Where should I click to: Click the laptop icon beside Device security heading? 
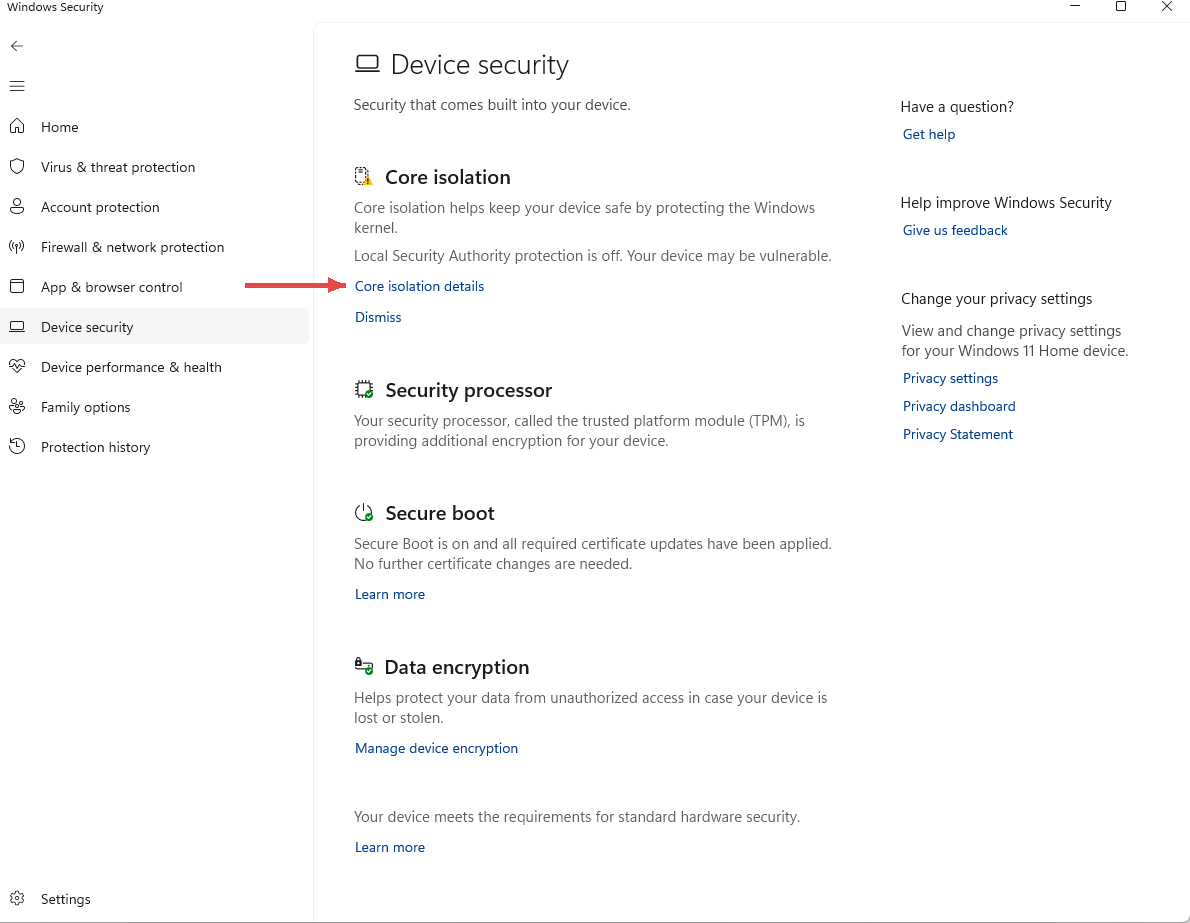pyautogui.click(x=367, y=64)
